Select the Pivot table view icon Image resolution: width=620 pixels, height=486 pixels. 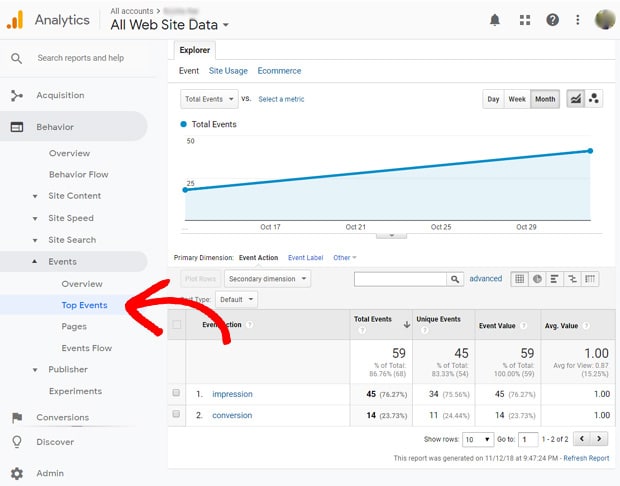(590, 279)
